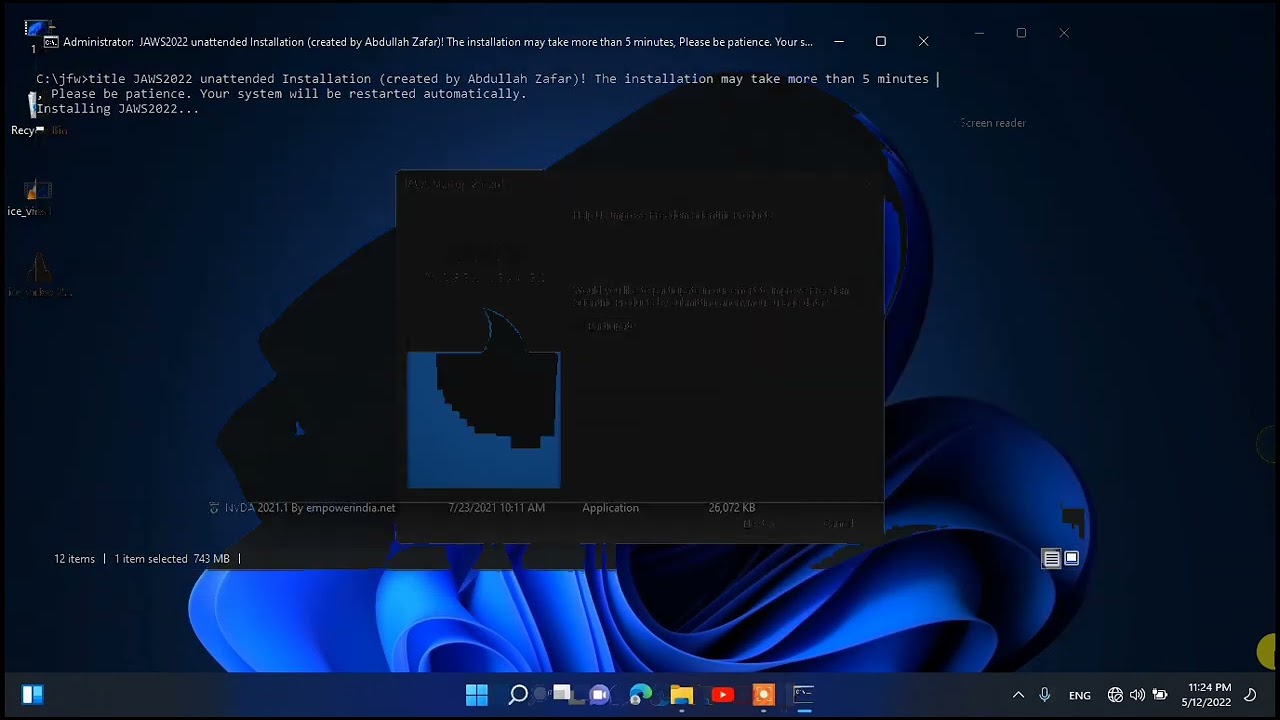1280x720 pixels.
Task: Open network globe tray icon
Action: tap(1115, 695)
